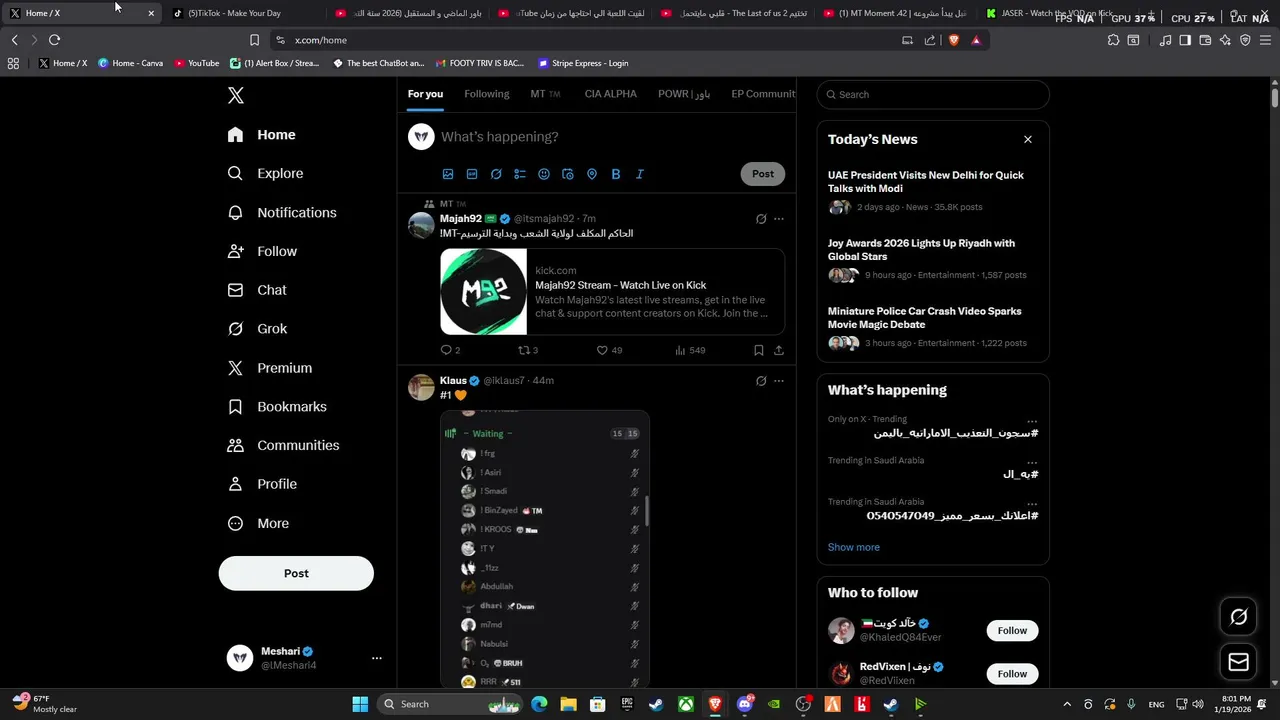Viewport: 1280px width, 720px height.
Task: Open Steam from the taskbar
Action: (x=655, y=704)
